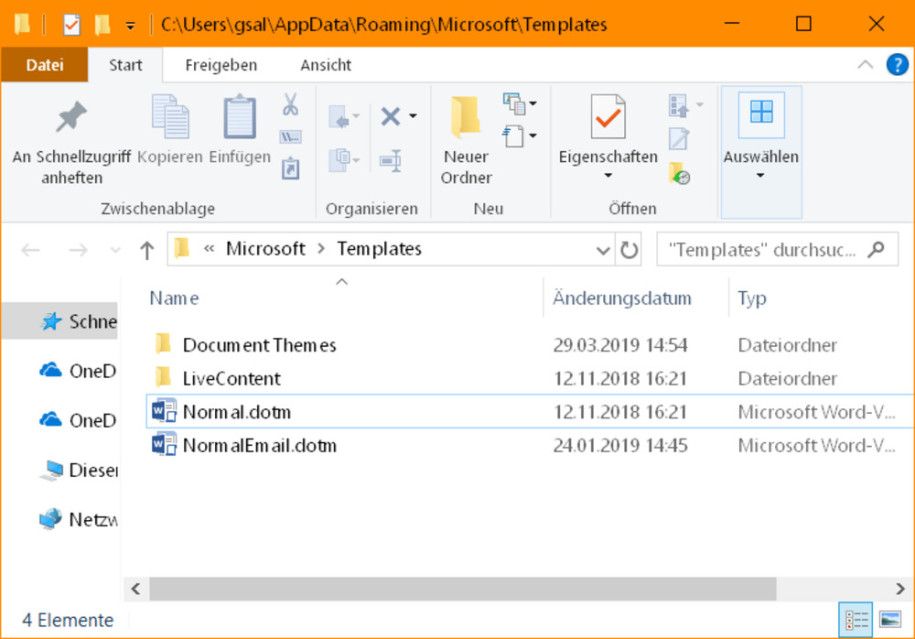This screenshot has height=639, width=915.
Task: Click the easy access icon
Action: (514, 137)
